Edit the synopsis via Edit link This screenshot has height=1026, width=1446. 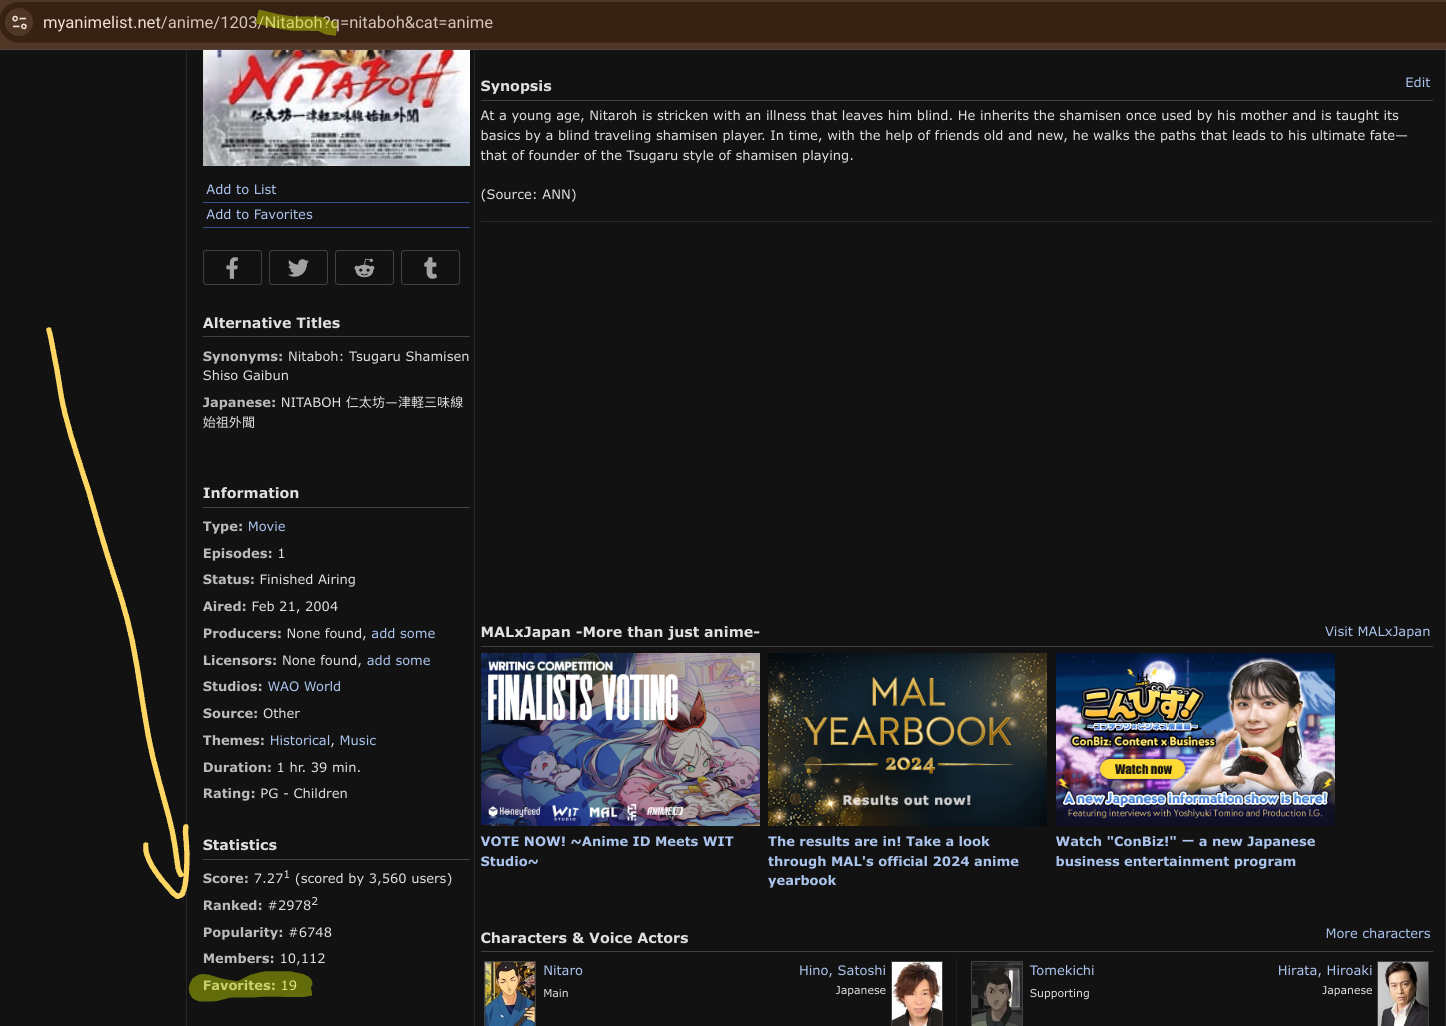click(1417, 82)
